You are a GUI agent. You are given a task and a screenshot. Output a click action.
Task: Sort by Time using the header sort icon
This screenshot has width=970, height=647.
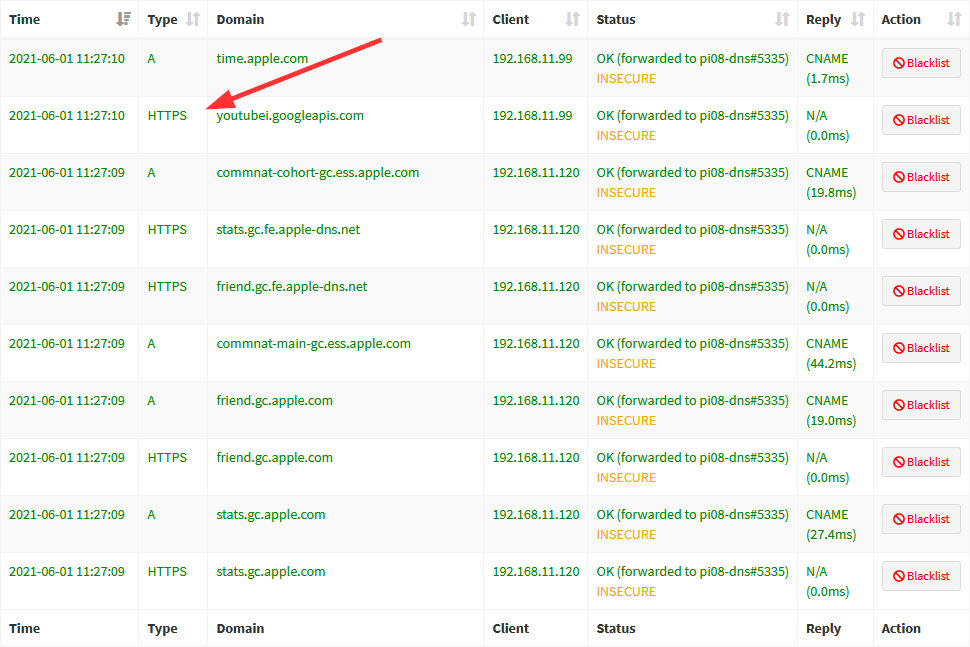pos(124,19)
